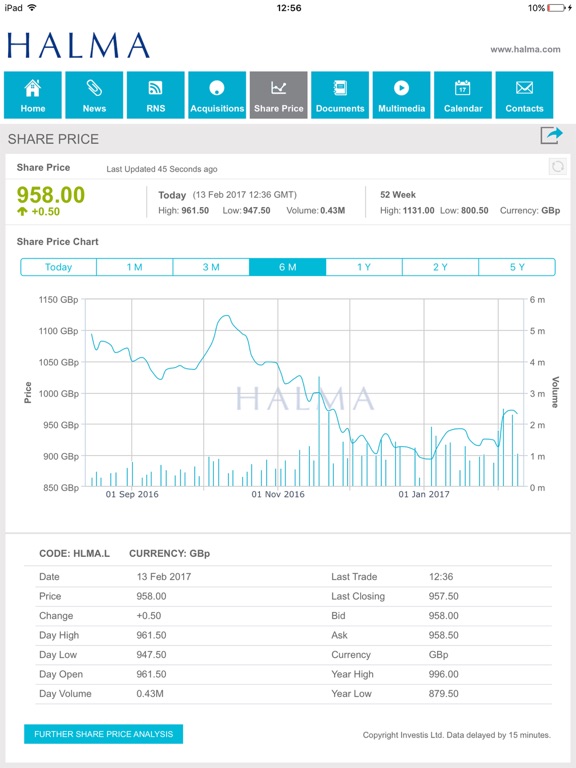Tap the HALMA logo

pos(78,46)
